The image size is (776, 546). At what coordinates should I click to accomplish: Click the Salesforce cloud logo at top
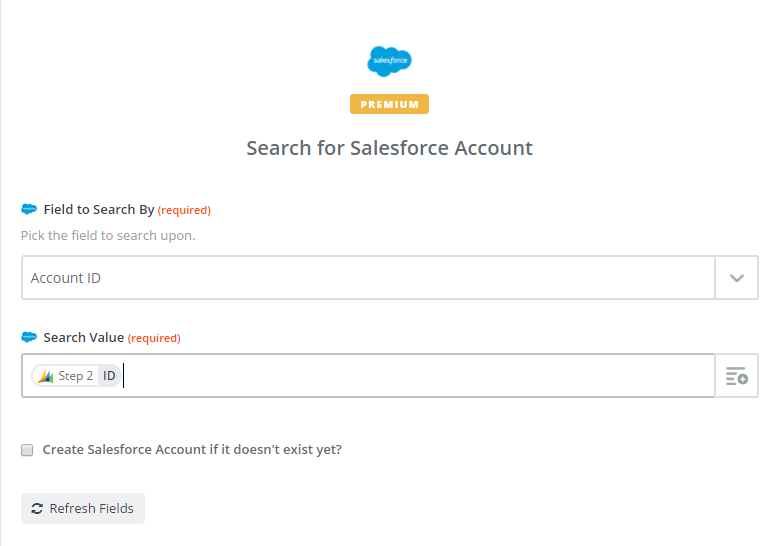[x=389, y=61]
